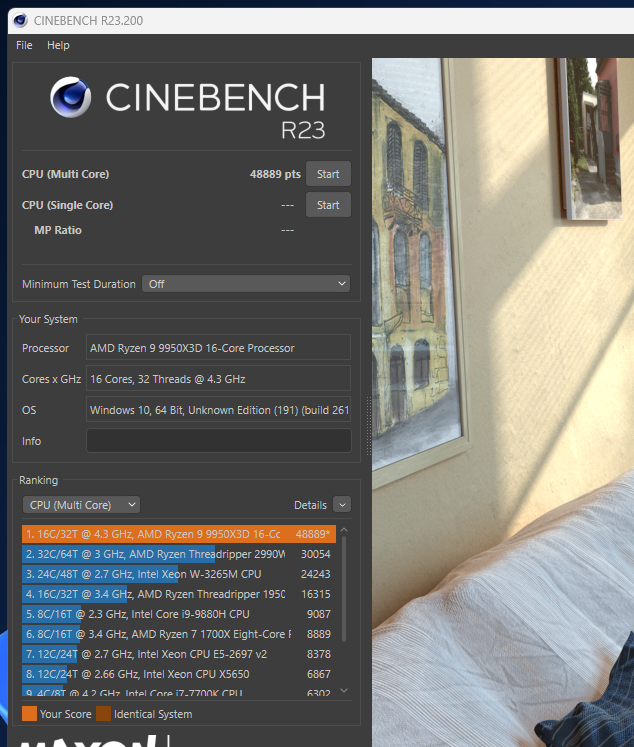Select the Intel Core i7-7700K ranking row

pos(179,691)
